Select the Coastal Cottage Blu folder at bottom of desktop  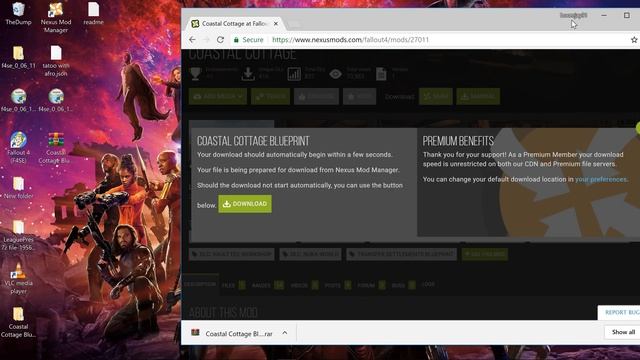click(x=18, y=322)
